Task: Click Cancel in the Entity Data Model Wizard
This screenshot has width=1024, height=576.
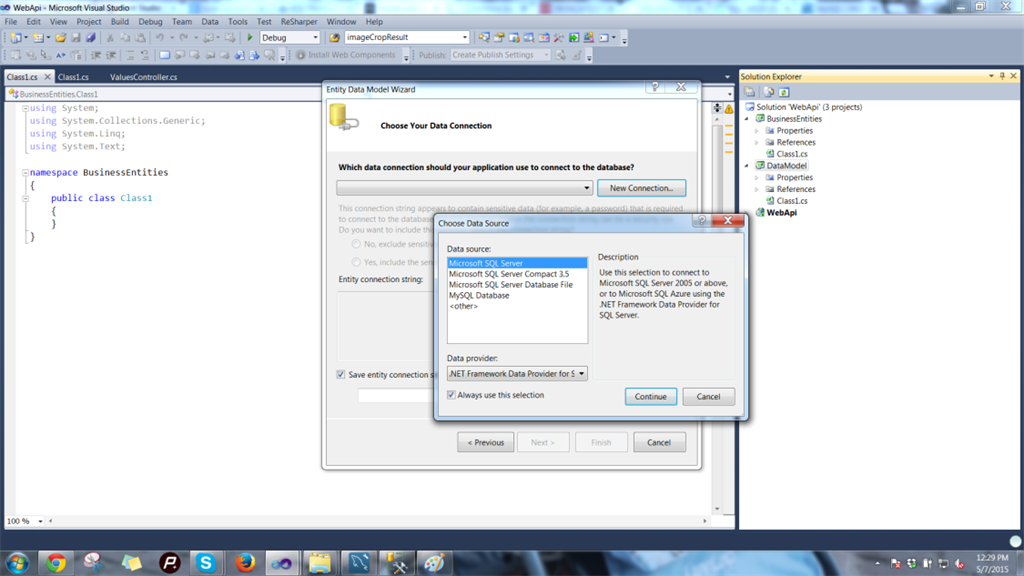Action: tap(659, 442)
